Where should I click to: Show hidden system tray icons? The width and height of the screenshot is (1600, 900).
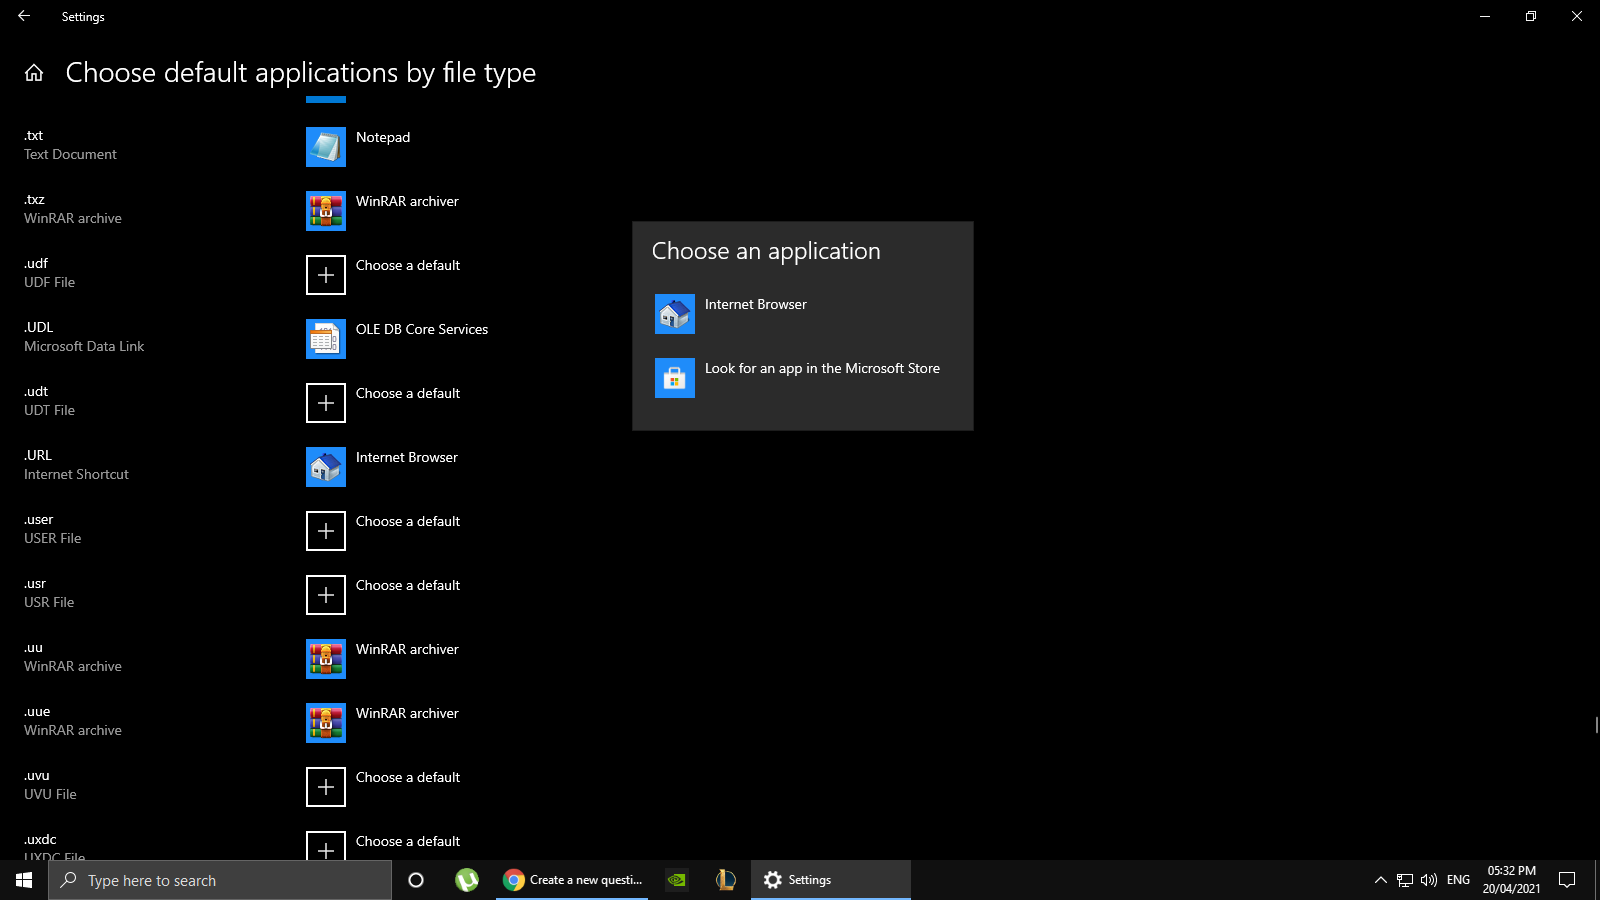tap(1381, 880)
